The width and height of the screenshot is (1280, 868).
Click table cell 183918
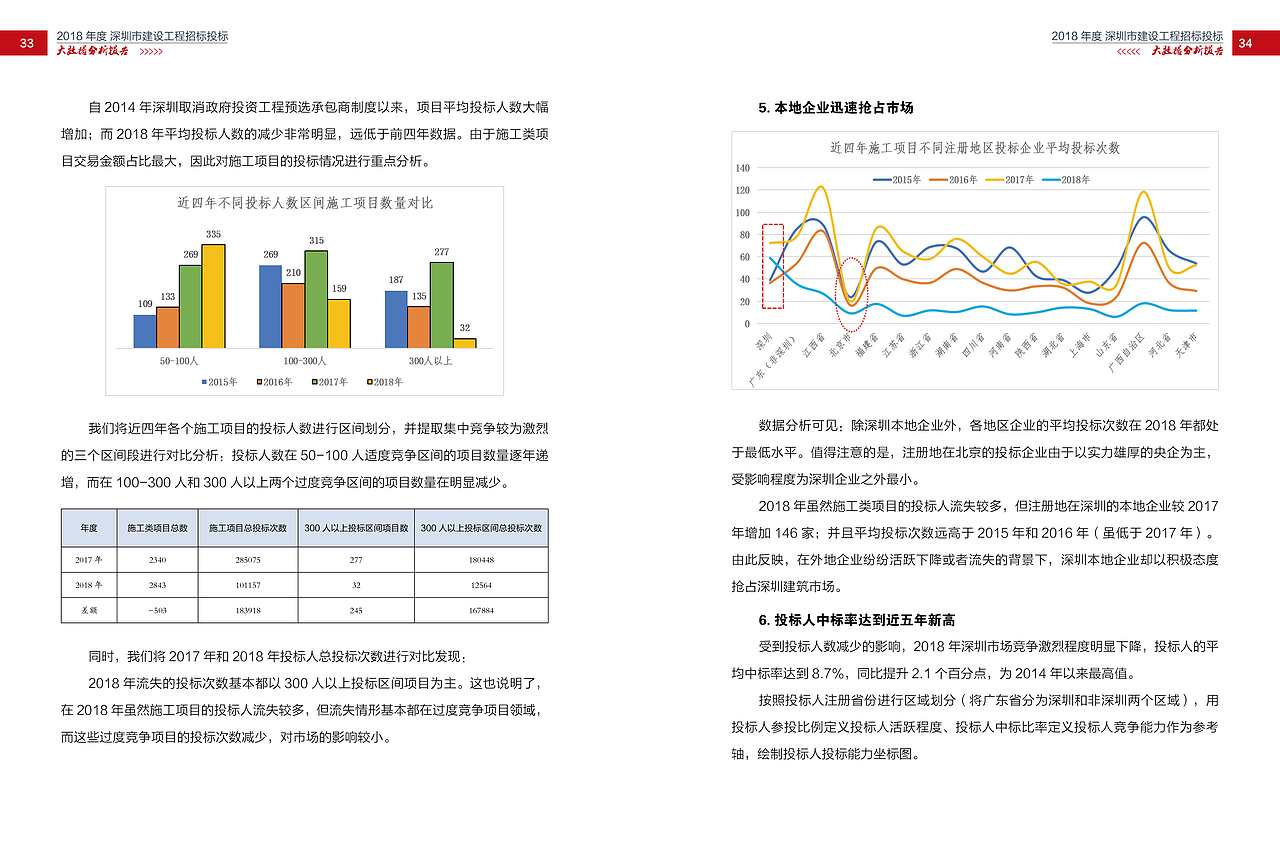point(248,610)
